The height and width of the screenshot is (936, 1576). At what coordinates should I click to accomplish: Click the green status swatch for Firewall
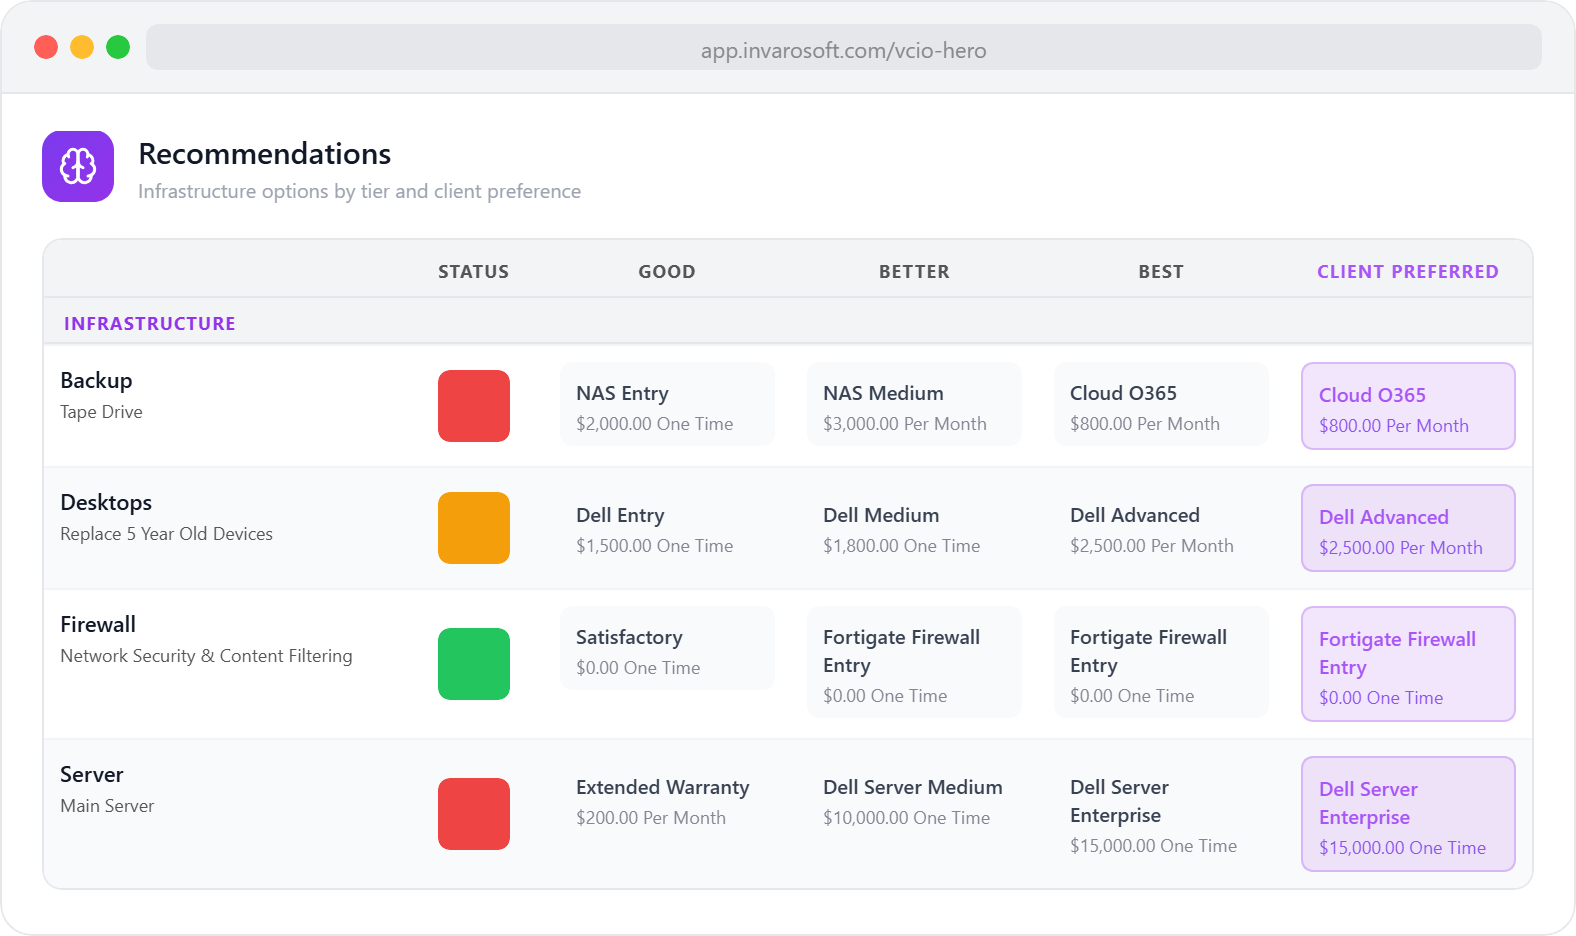point(474,664)
